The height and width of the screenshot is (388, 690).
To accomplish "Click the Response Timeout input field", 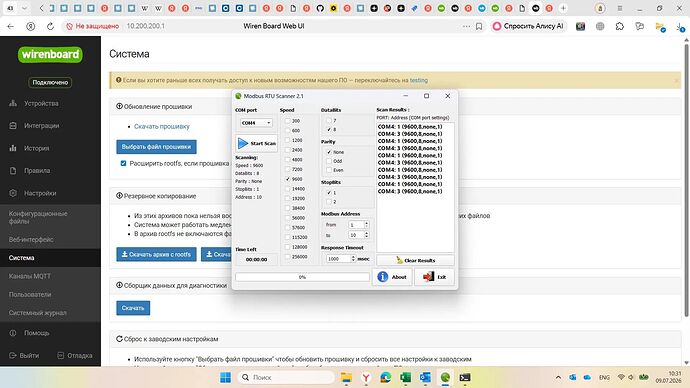I will 338,259.
